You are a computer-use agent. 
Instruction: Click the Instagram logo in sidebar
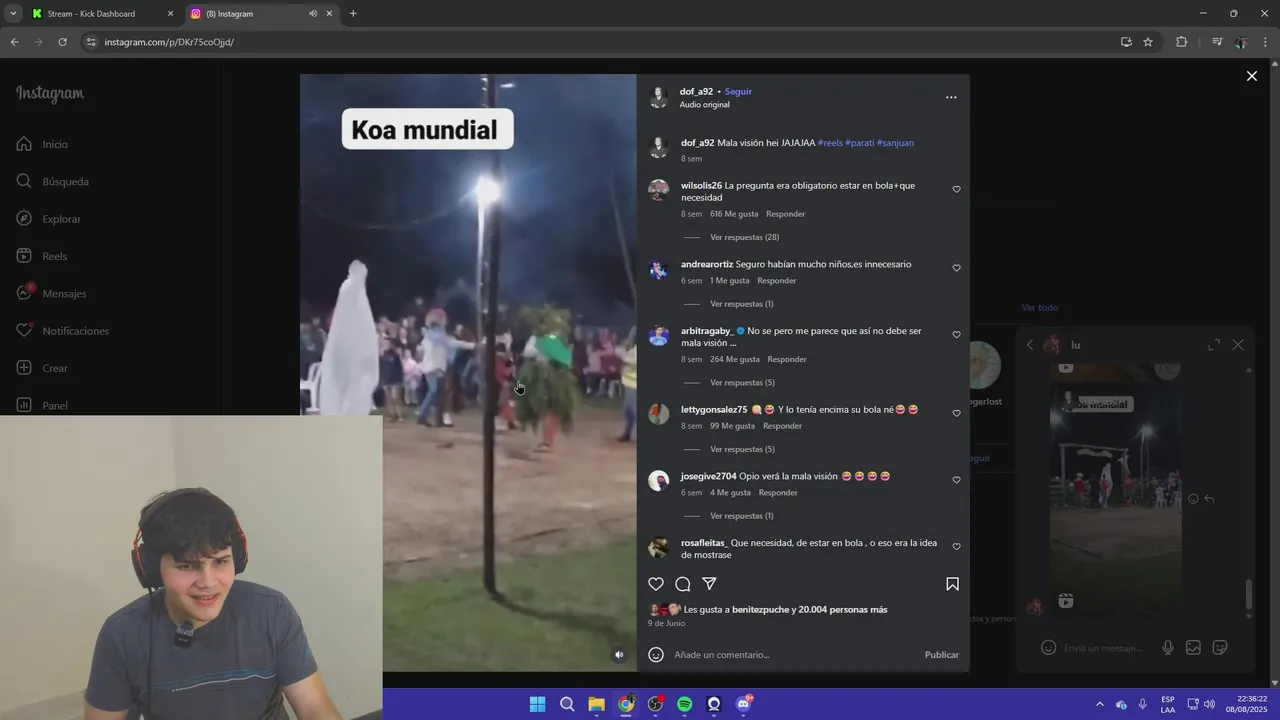[50, 94]
